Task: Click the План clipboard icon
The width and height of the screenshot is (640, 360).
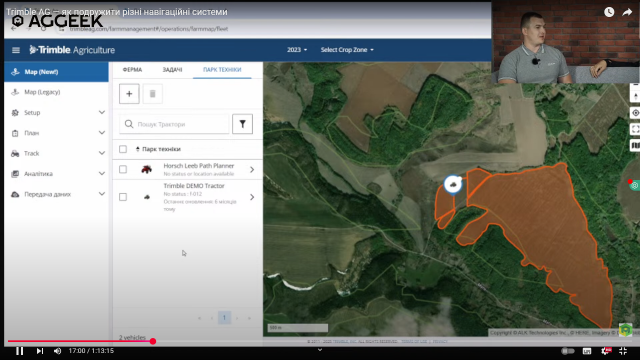Action: 15,133
